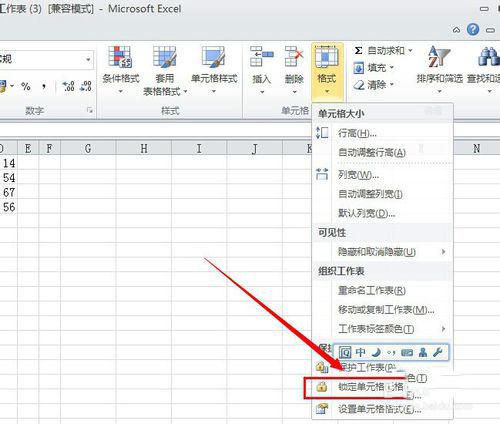This screenshot has height=424, width=500.
Task: Click the Format (格式) button icon
Action: [x=326, y=57]
